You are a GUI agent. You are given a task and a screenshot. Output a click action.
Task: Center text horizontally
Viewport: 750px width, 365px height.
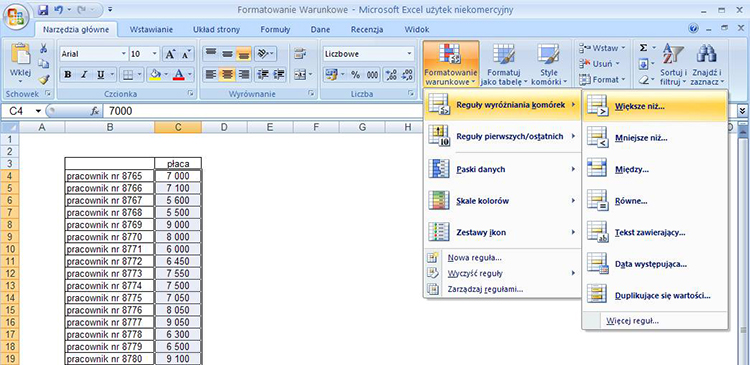227,75
